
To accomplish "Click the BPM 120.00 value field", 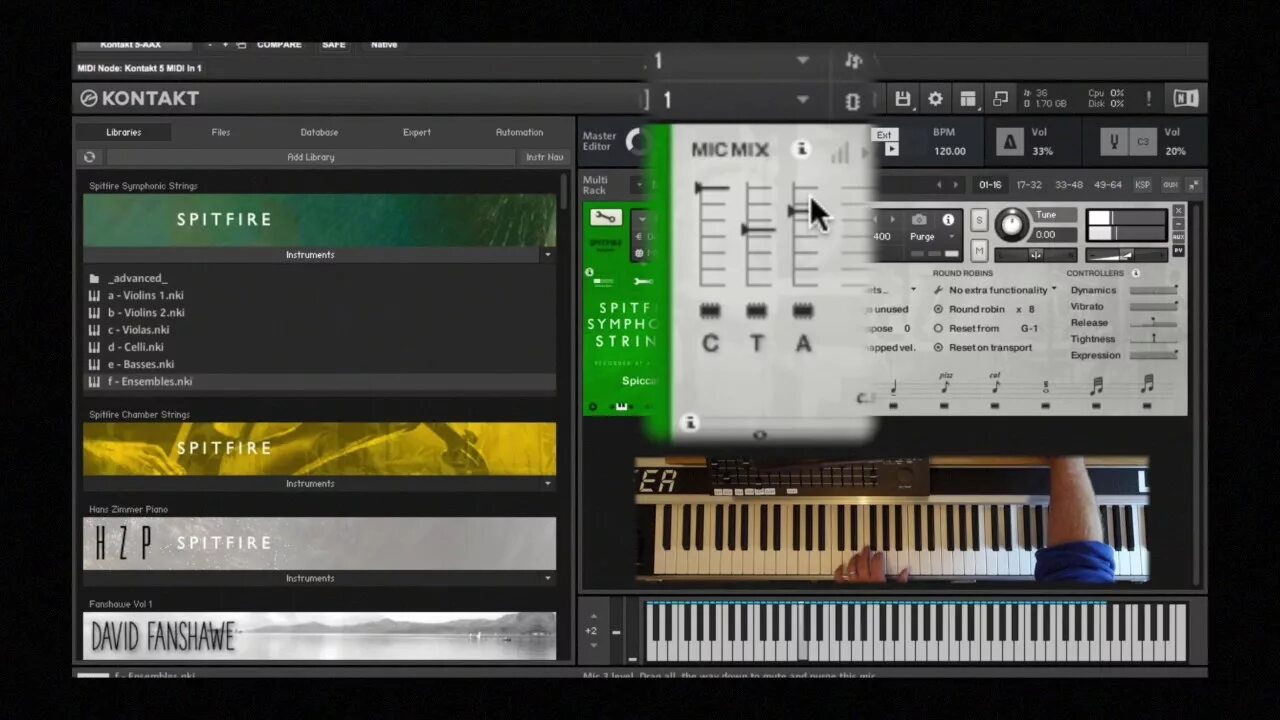I will pyautogui.click(x=949, y=151).
